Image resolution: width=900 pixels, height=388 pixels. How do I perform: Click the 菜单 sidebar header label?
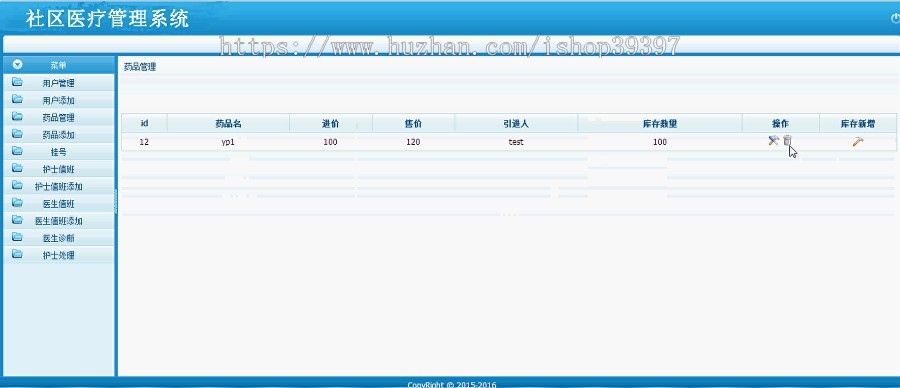(59, 65)
